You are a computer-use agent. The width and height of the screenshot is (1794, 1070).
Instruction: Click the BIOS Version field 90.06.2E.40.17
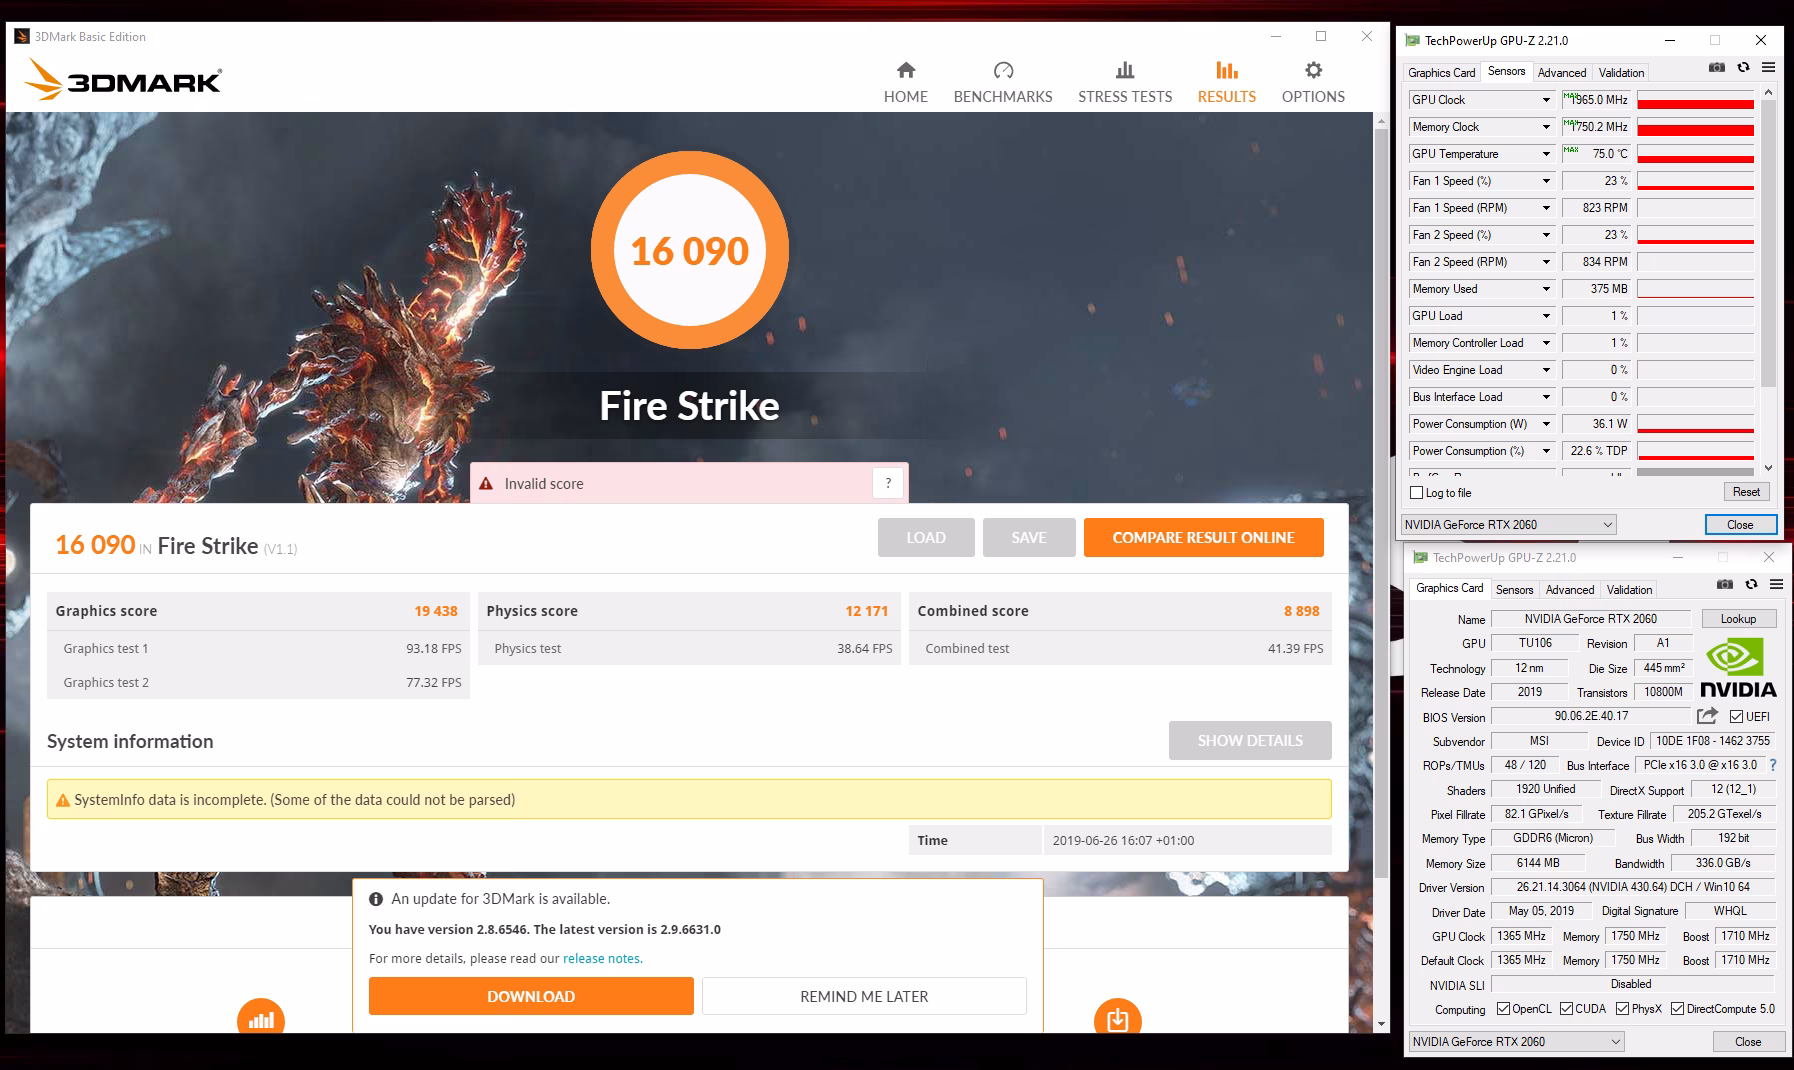tap(1591, 716)
